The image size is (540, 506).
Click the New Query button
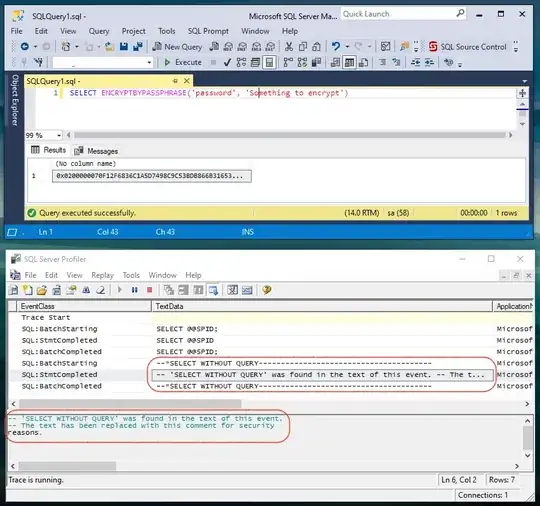coord(177,47)
